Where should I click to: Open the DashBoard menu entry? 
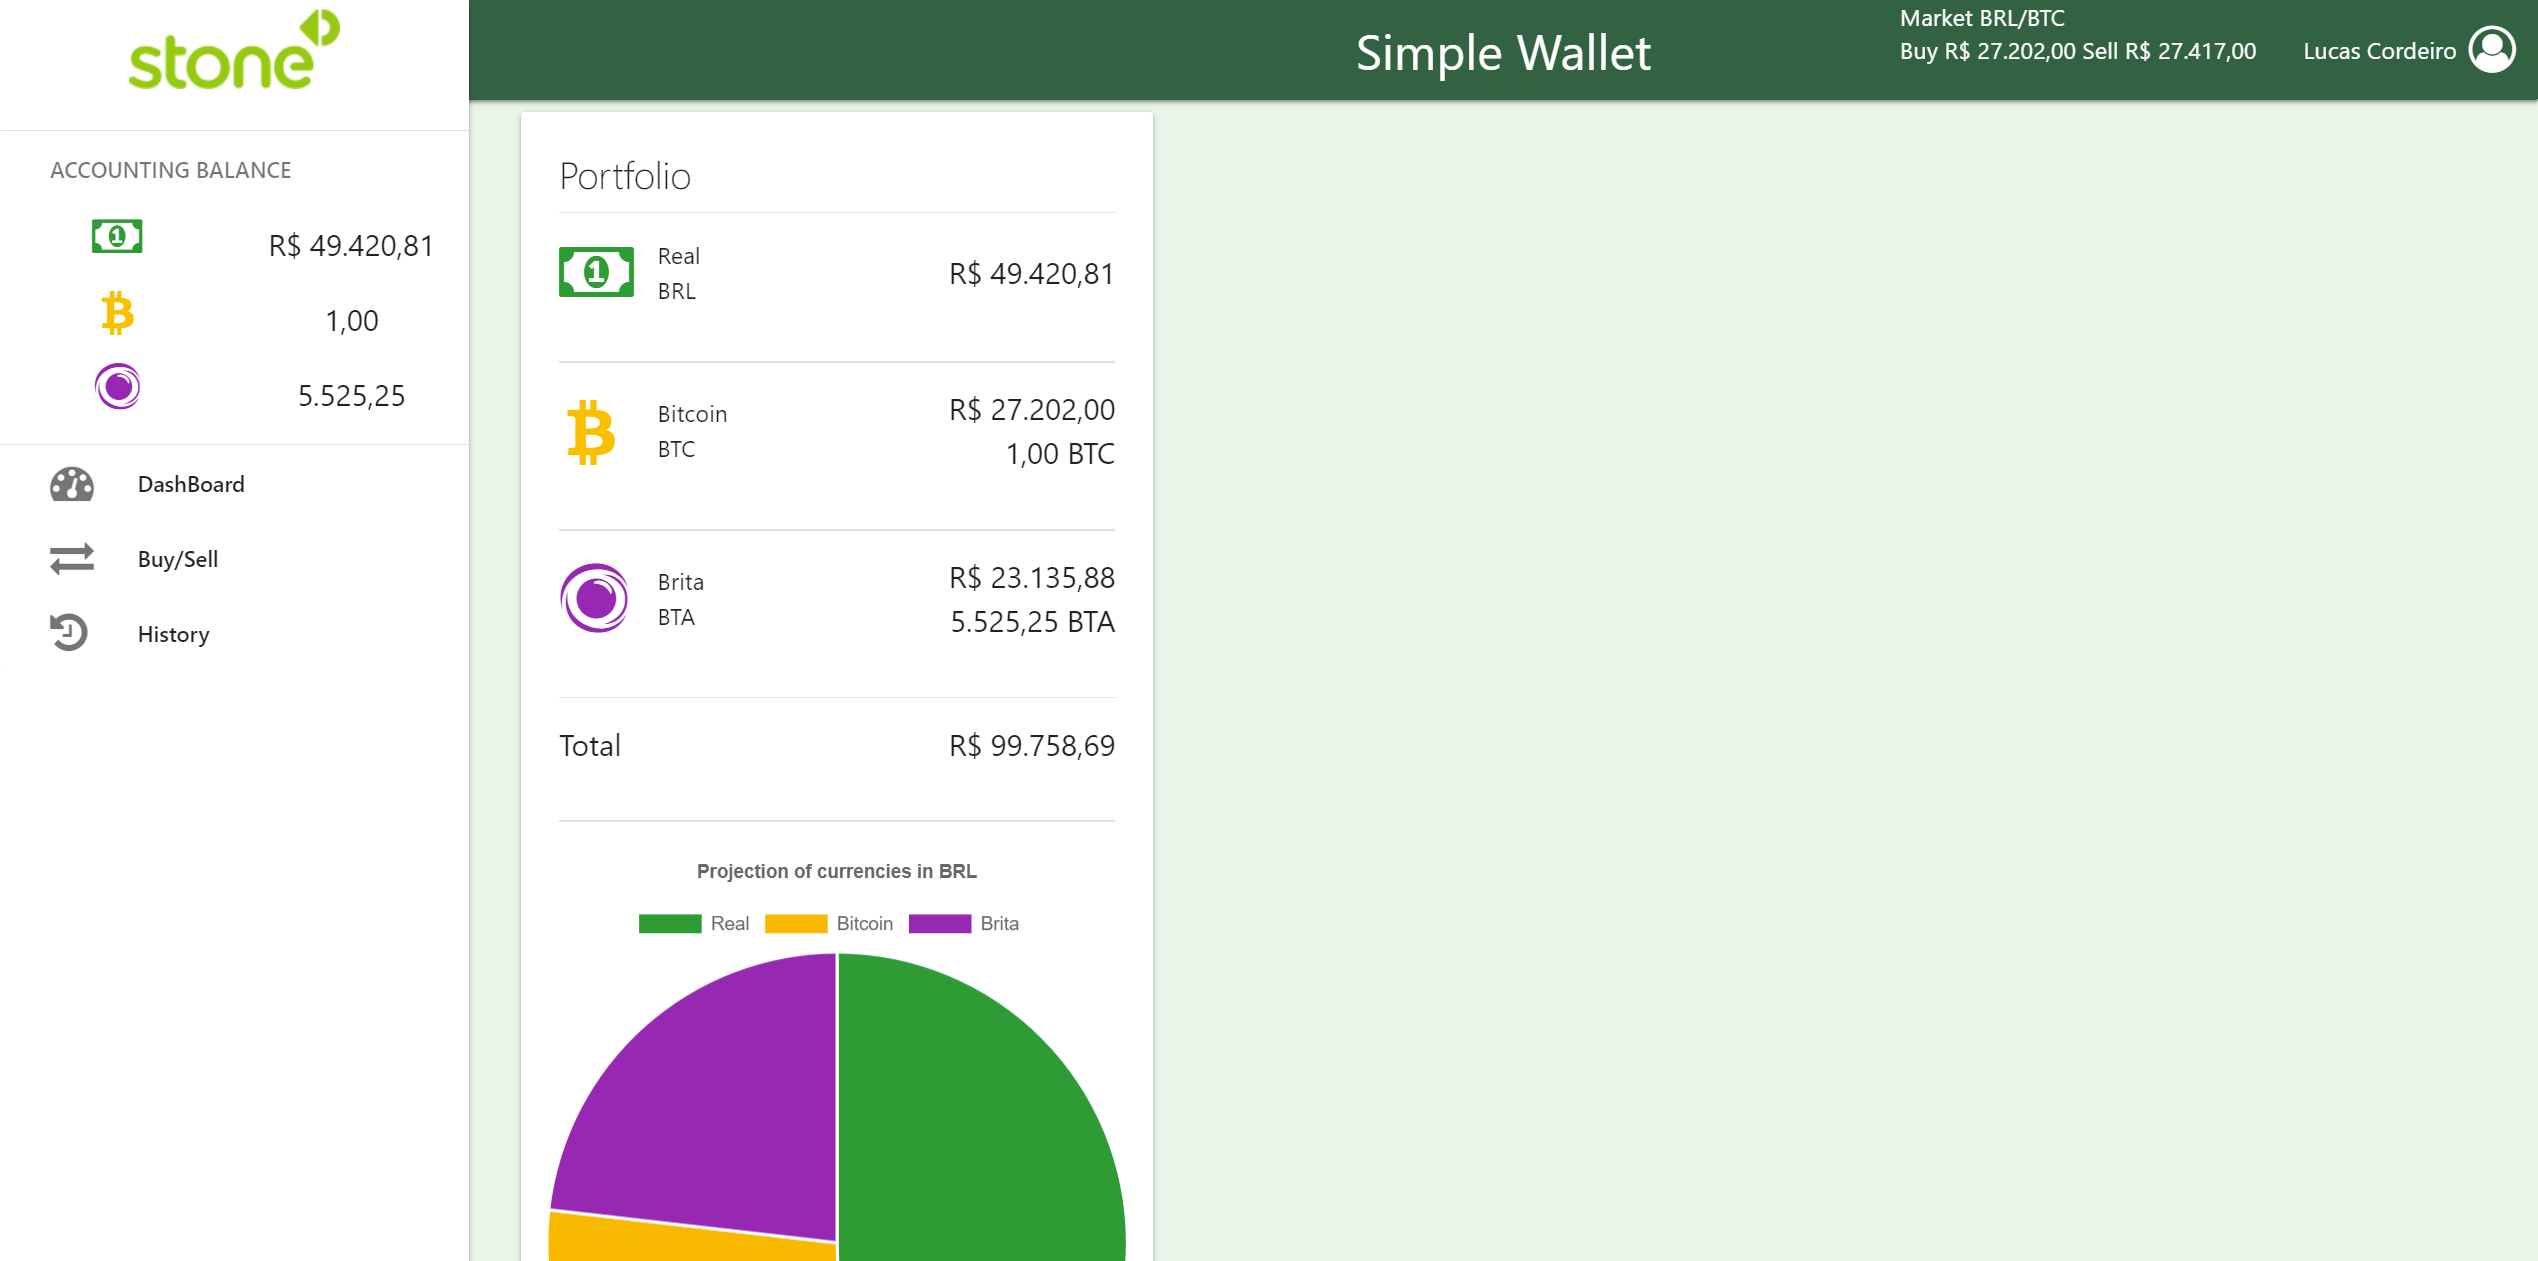tap(190, 484)
